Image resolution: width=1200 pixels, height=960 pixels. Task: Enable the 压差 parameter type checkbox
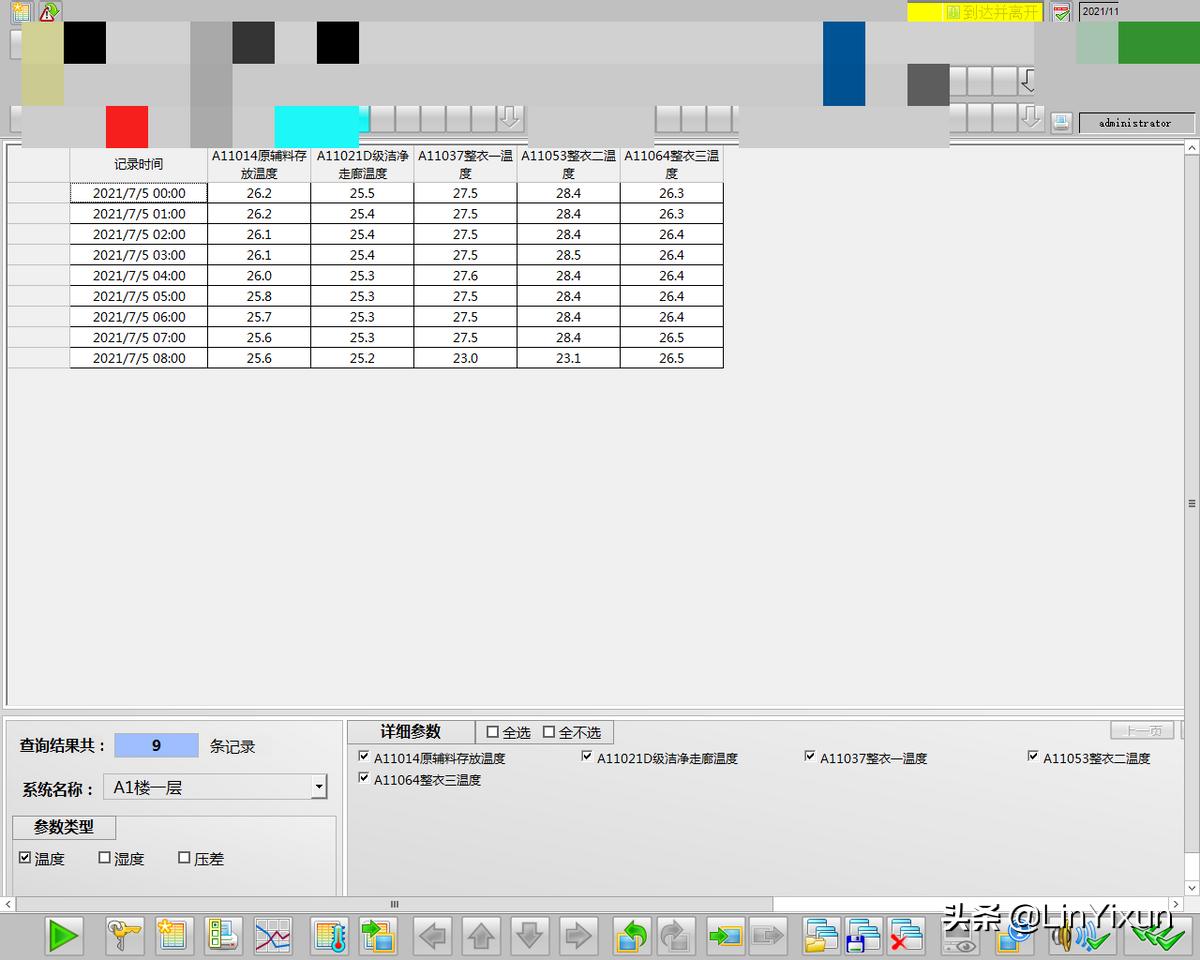click(x=184, y=858)
